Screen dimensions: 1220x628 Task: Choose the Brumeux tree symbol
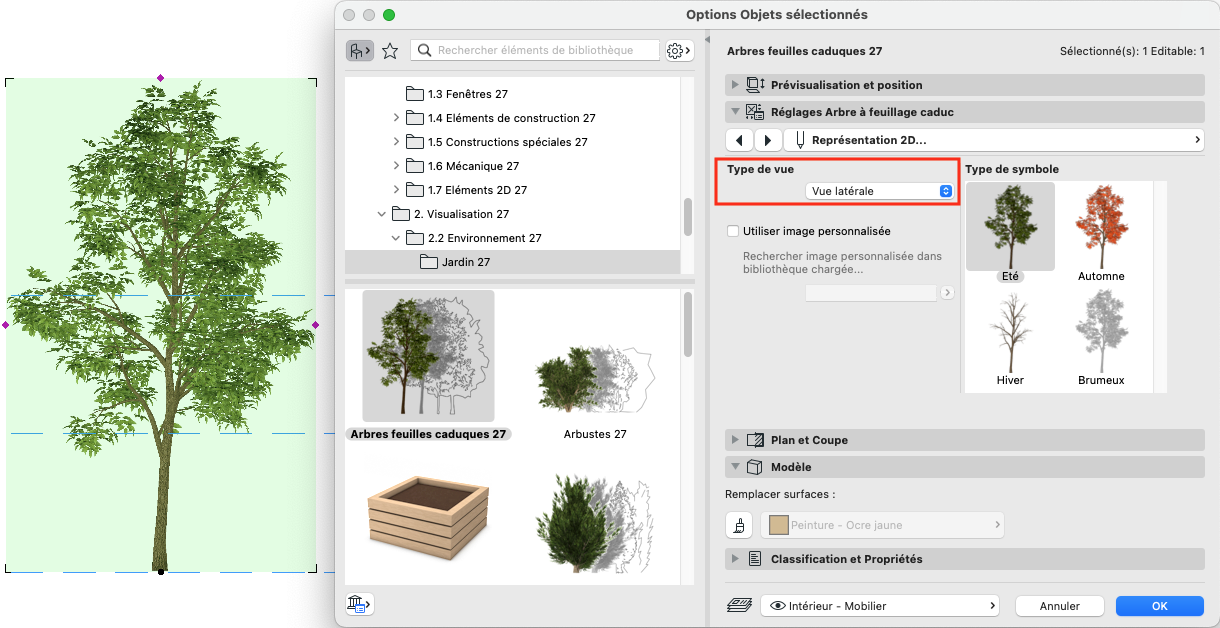pos(1101,338)
